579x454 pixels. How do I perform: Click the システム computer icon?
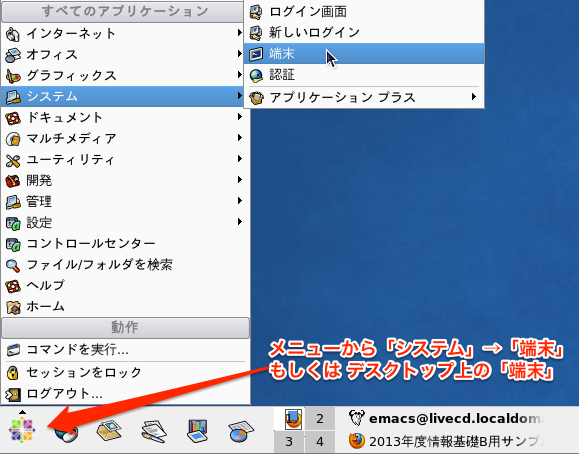[x=13, y=97]
